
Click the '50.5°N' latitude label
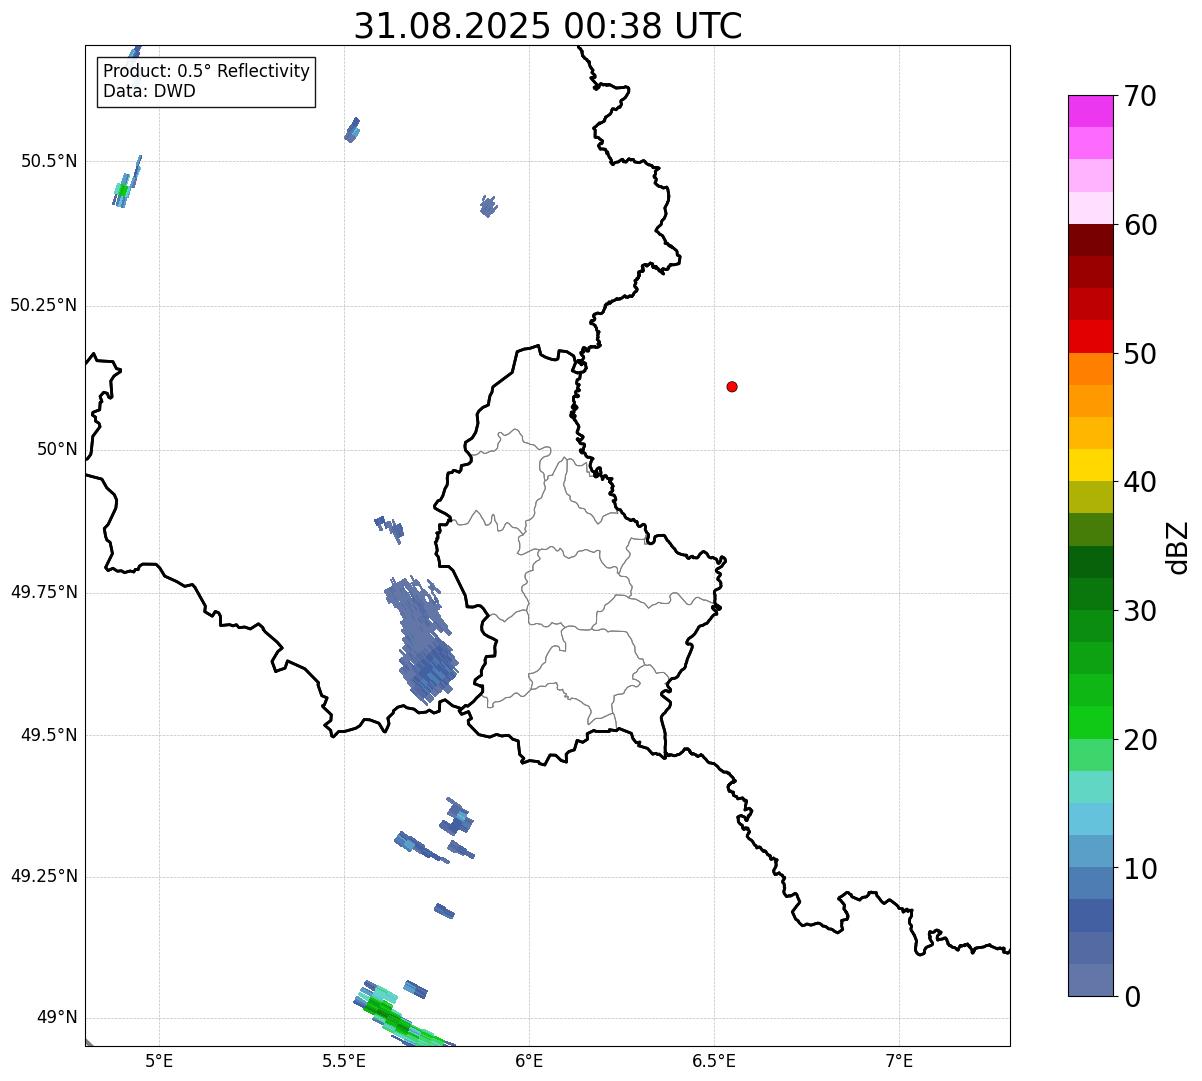click(x=49, y=161)
